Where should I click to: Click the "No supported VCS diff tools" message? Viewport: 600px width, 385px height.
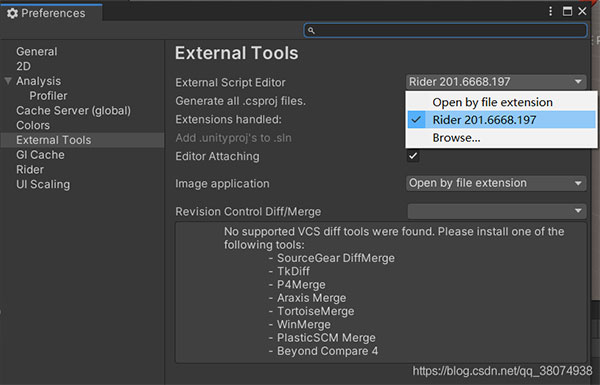click(394, 238)
